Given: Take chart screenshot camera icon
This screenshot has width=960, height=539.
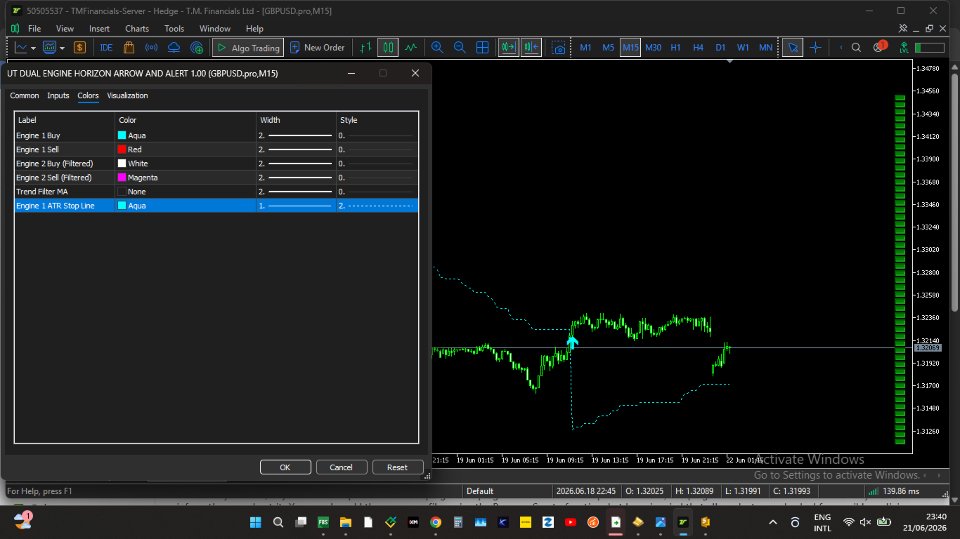Looking at the screenshot, I should (558, 48).
